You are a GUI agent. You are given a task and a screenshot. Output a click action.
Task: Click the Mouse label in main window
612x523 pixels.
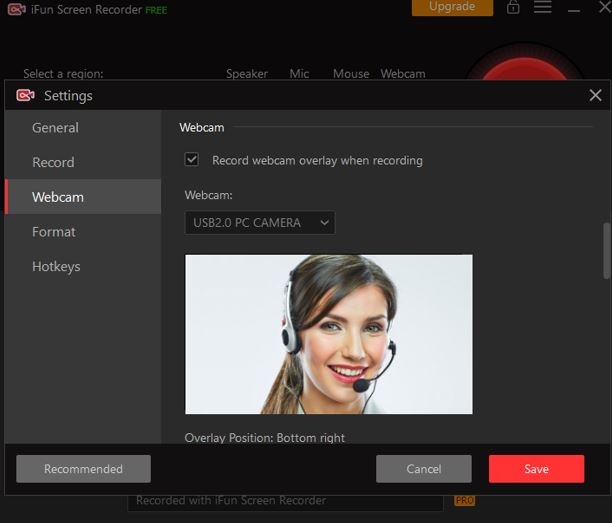[x=351, y=74]
